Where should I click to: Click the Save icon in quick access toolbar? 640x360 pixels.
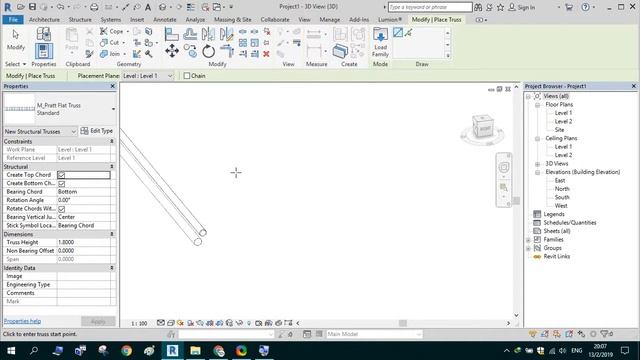(32, 7)
